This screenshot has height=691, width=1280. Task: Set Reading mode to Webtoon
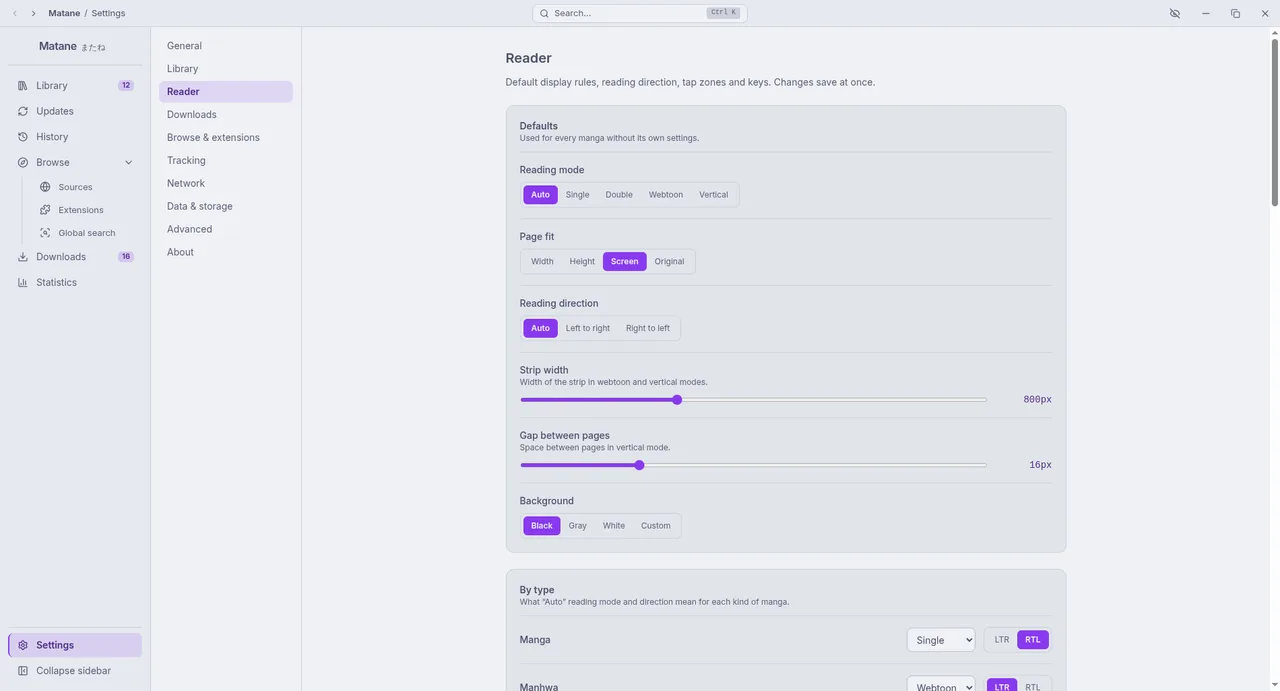tap(666, 195)
